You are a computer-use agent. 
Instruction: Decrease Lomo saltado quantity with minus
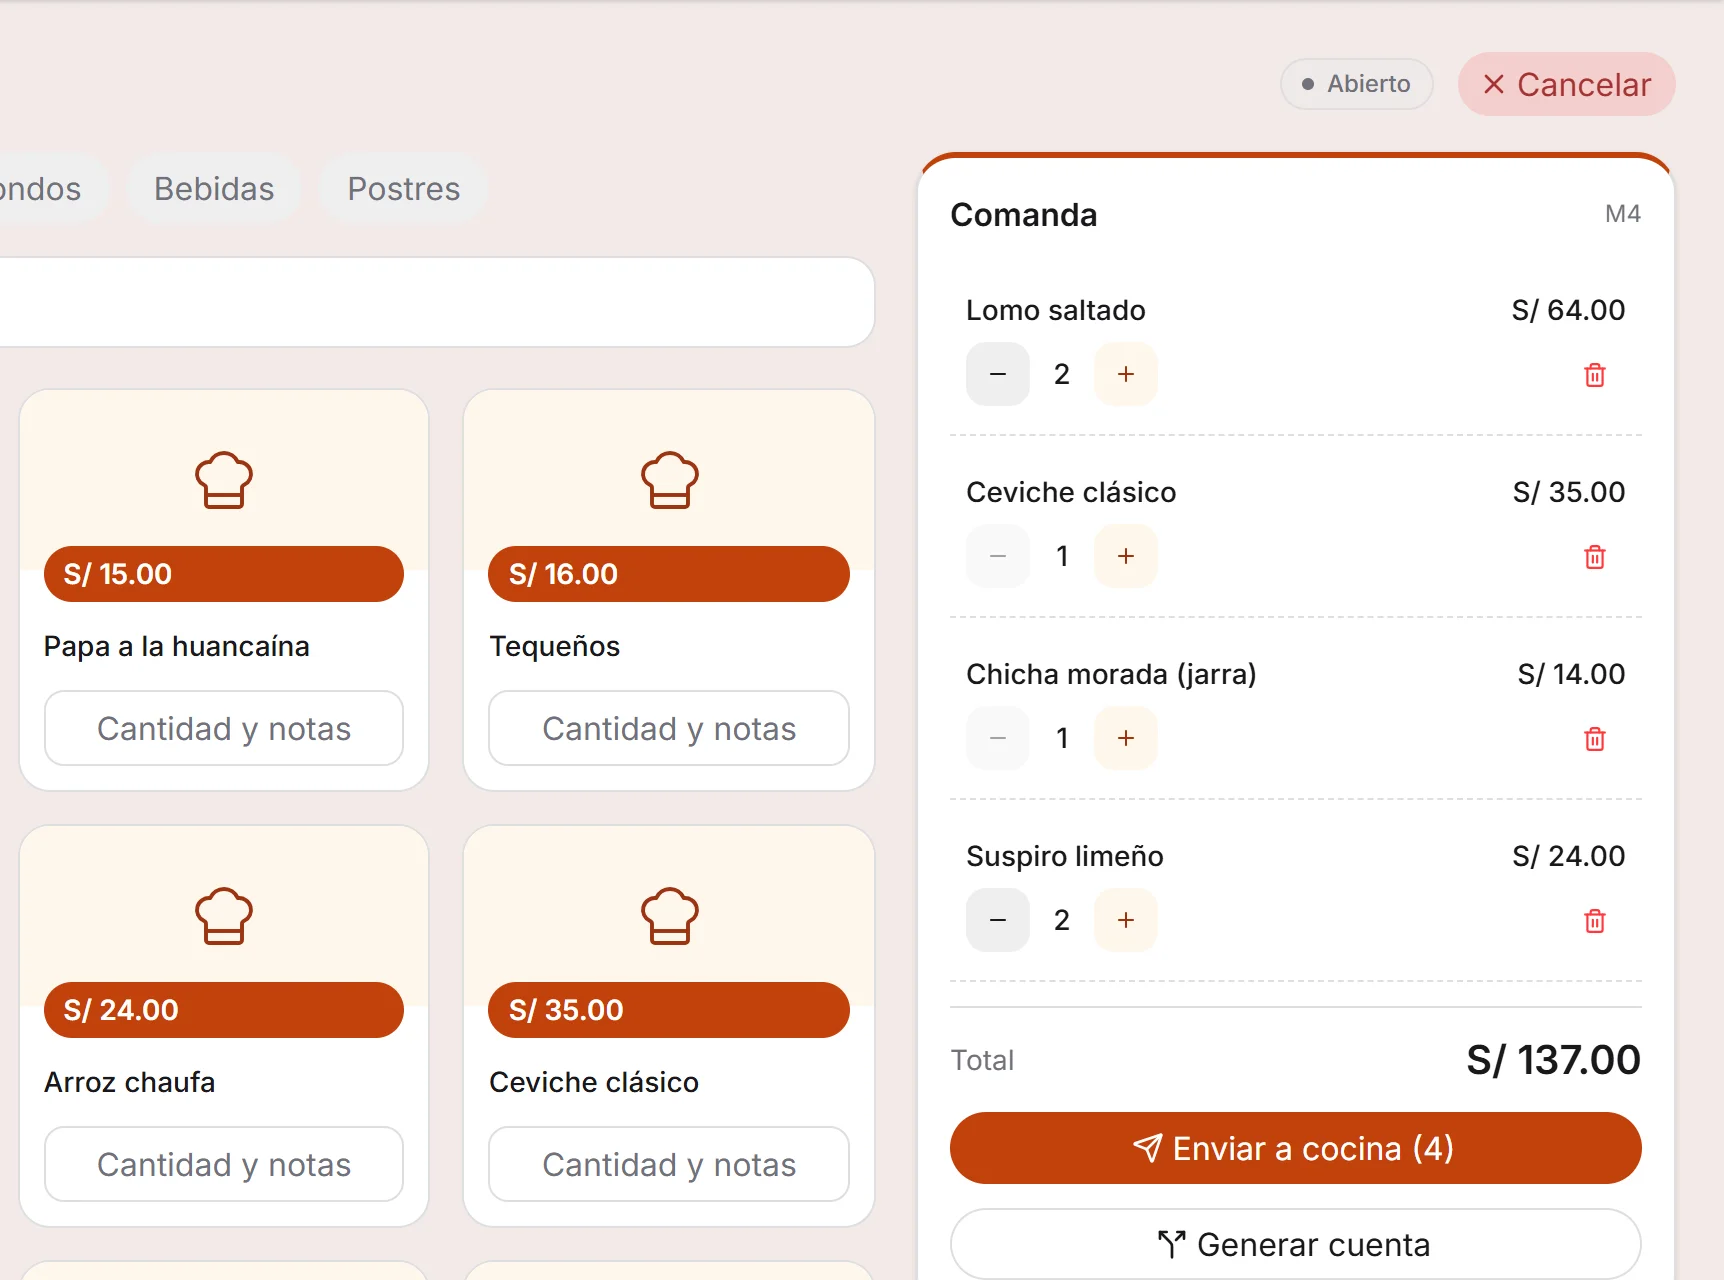998,374
